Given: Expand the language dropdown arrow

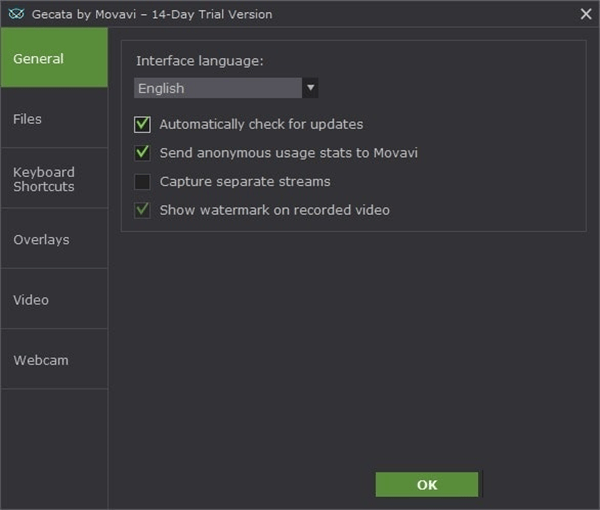Looking at the screenshot, I should [310, 88].
